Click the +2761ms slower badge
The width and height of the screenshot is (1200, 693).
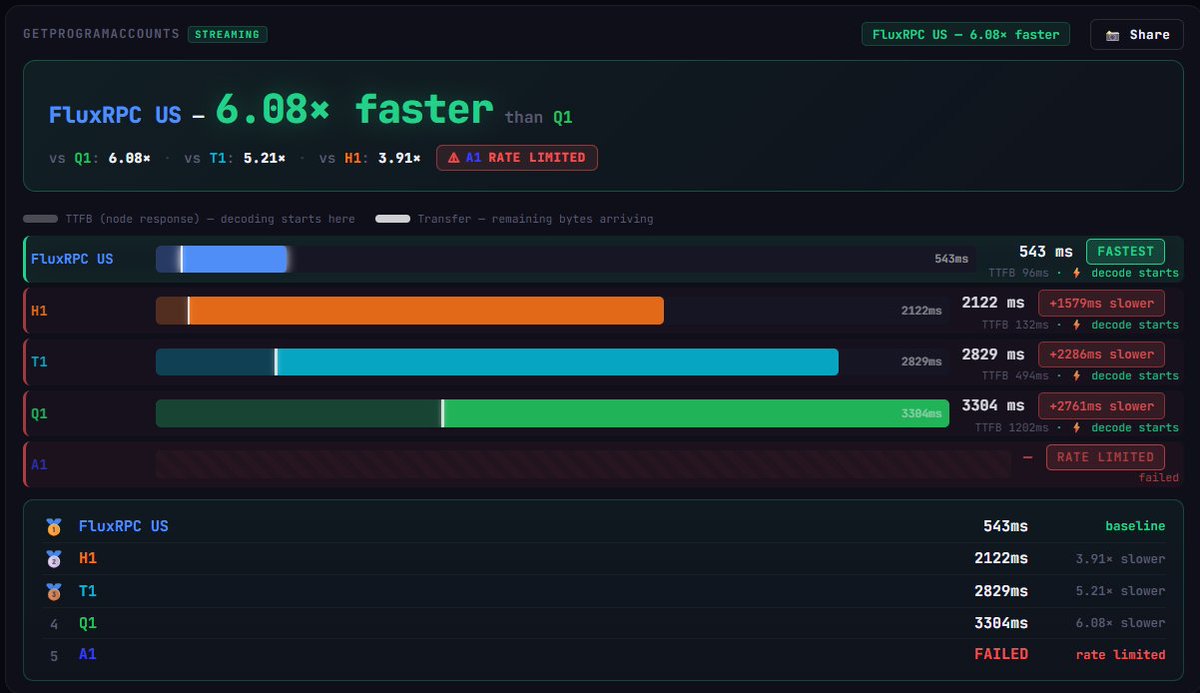click(x=1102, y=406)
